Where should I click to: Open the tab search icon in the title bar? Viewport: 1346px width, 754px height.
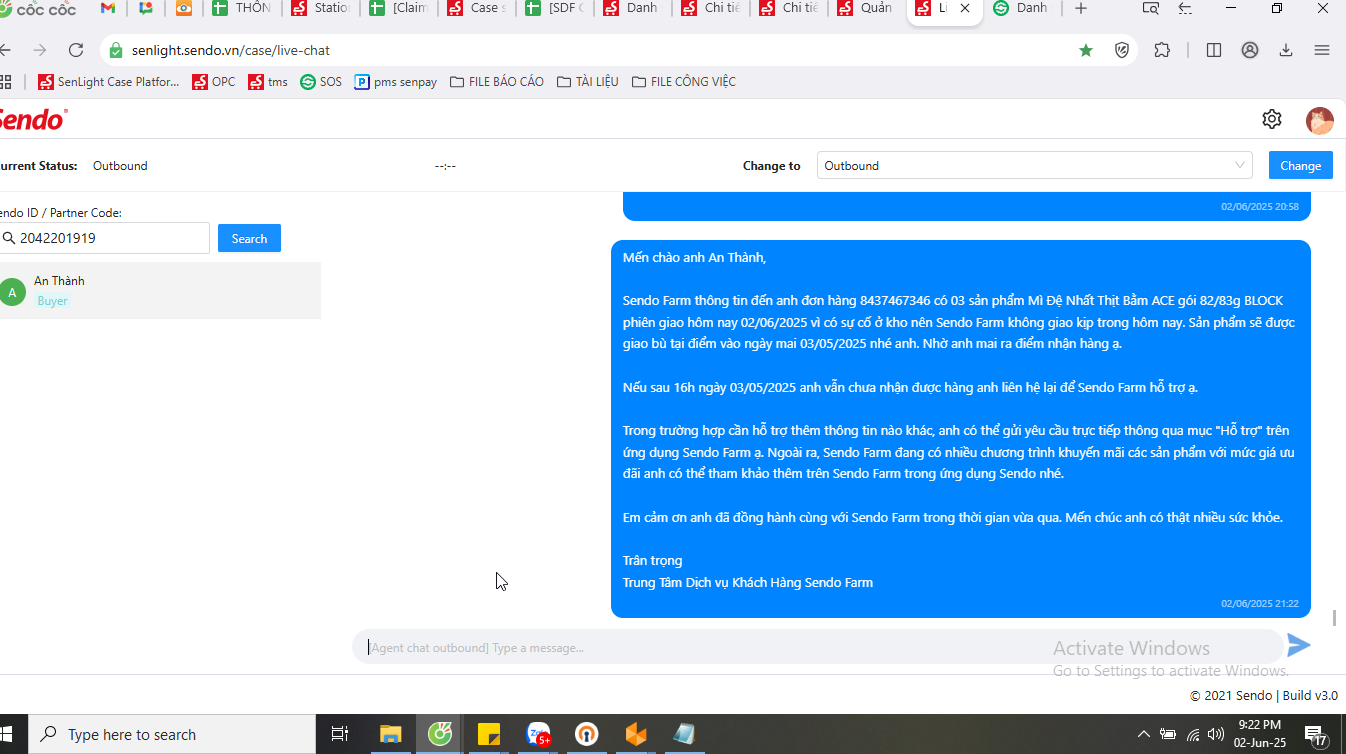click(x=1151, y=8)
